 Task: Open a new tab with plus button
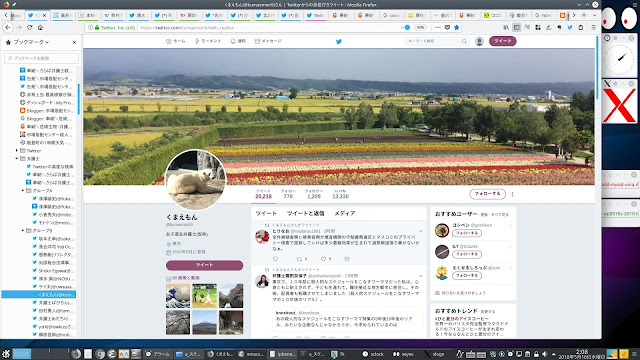tap(584, 15)
